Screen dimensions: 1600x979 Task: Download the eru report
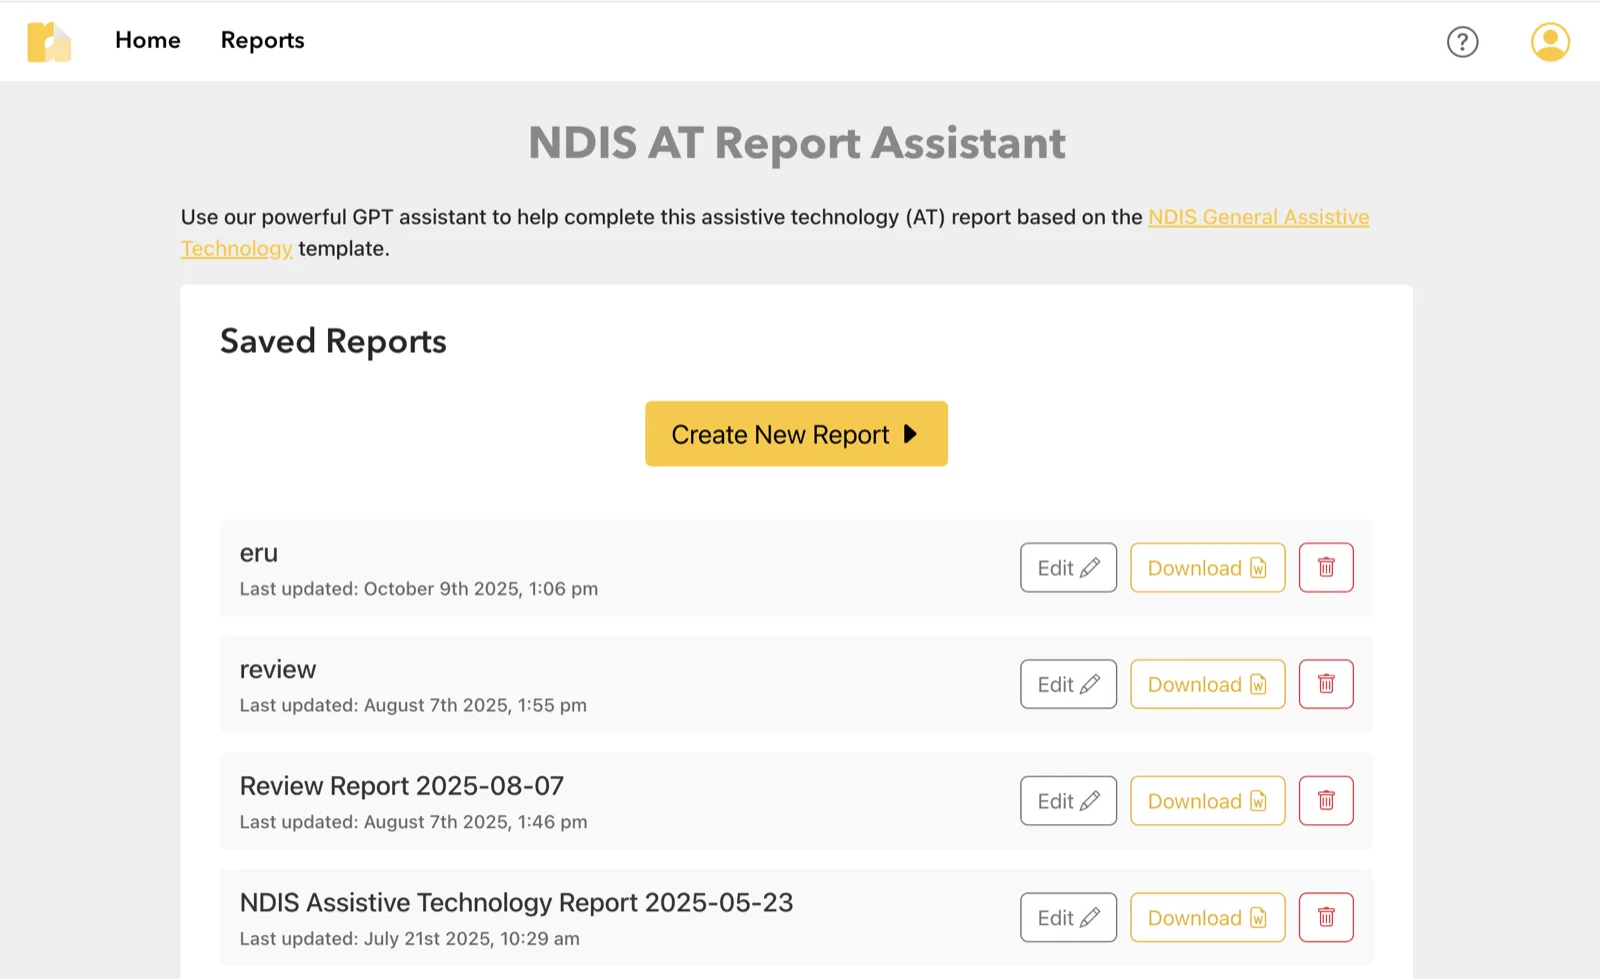click(1207, 568)
